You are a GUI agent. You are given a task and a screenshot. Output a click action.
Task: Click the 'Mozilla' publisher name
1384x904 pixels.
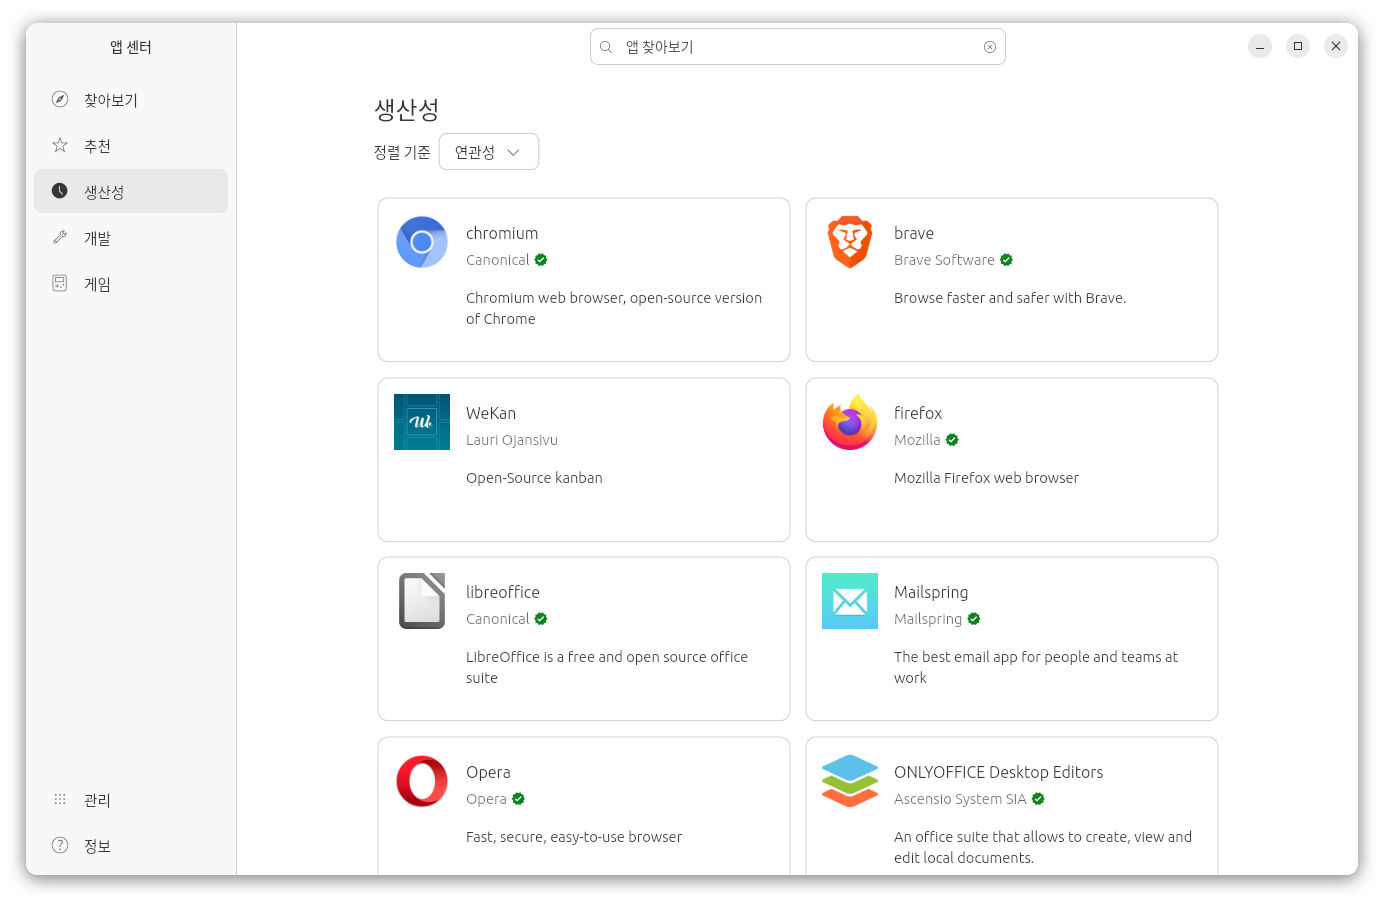[x=917, y=440]
